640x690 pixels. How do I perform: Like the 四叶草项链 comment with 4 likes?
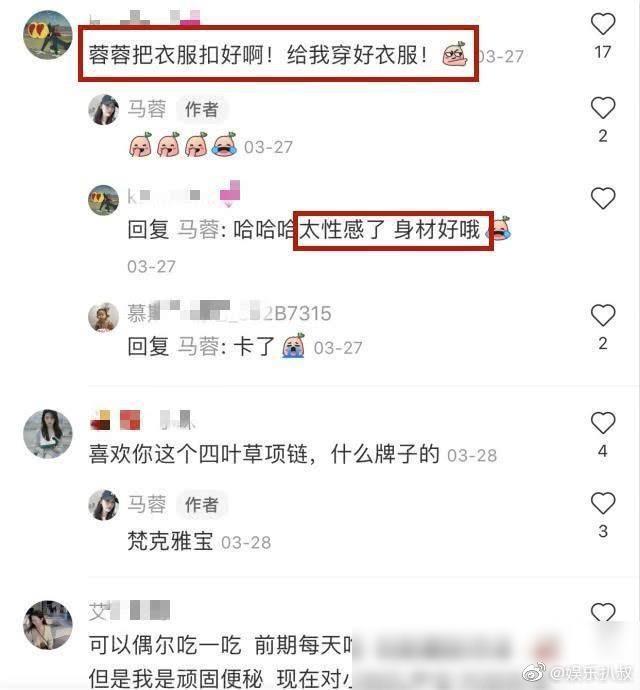[x=603, y=423]
